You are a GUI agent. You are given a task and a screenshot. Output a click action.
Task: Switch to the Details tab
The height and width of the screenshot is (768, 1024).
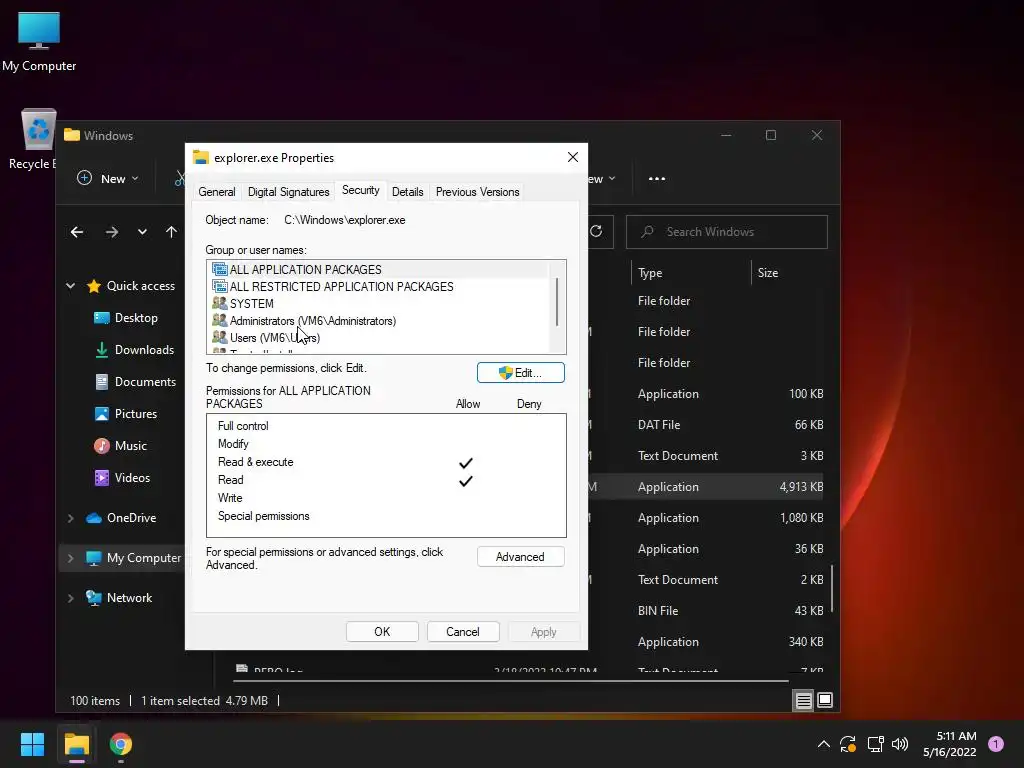coord(408,192)
